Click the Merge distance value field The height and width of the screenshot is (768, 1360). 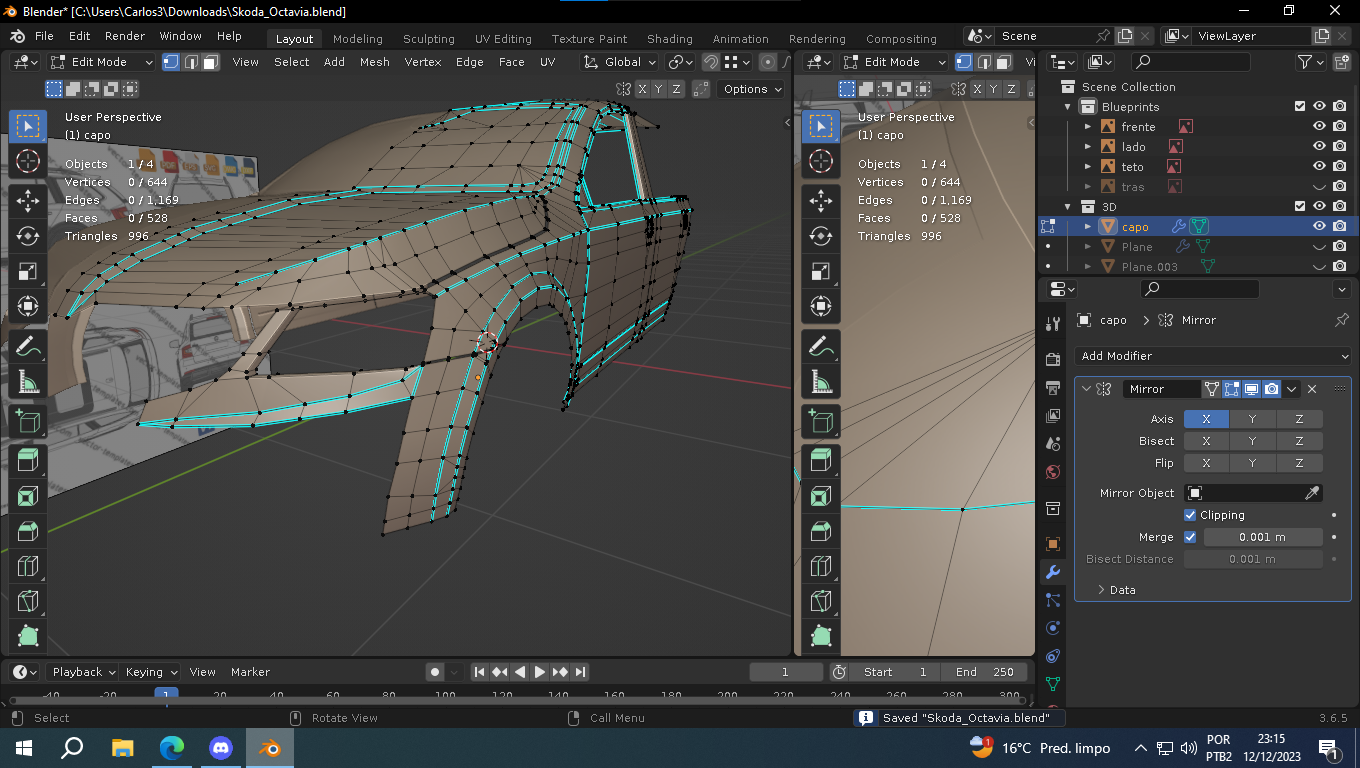point(1262,537)
